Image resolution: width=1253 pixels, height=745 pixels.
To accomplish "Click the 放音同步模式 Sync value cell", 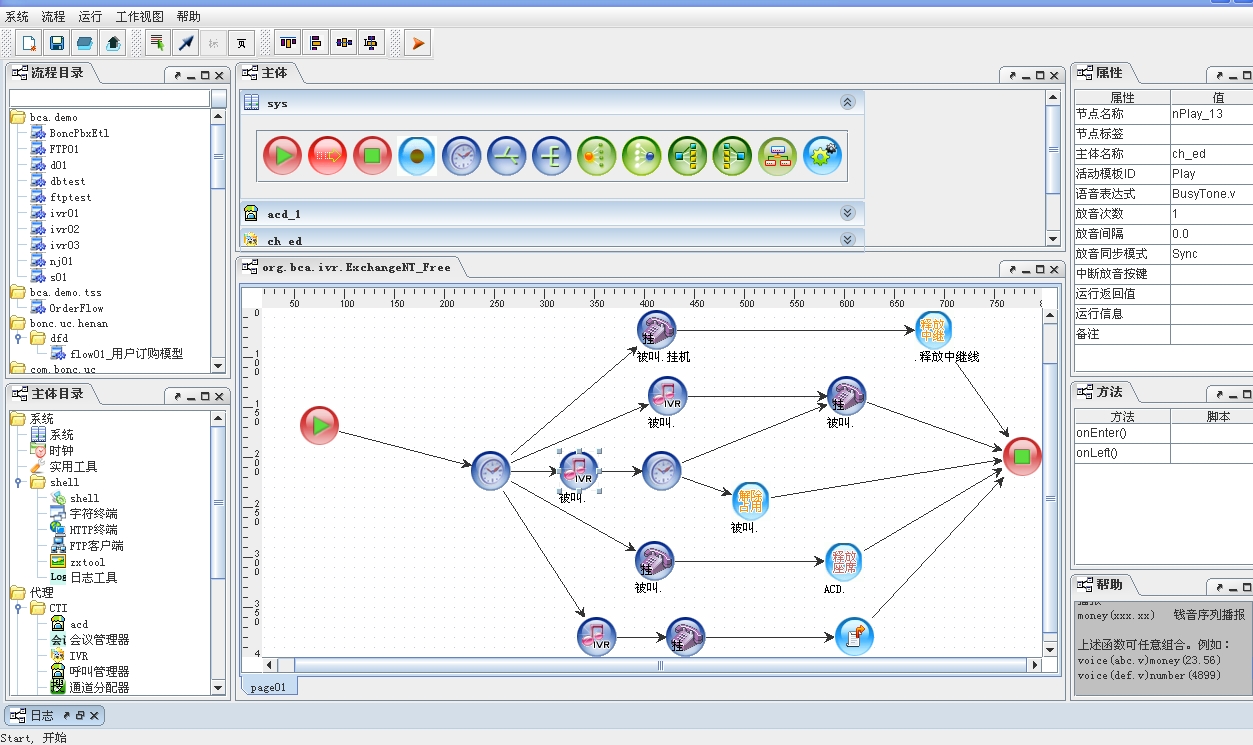I will [1211, 254].
